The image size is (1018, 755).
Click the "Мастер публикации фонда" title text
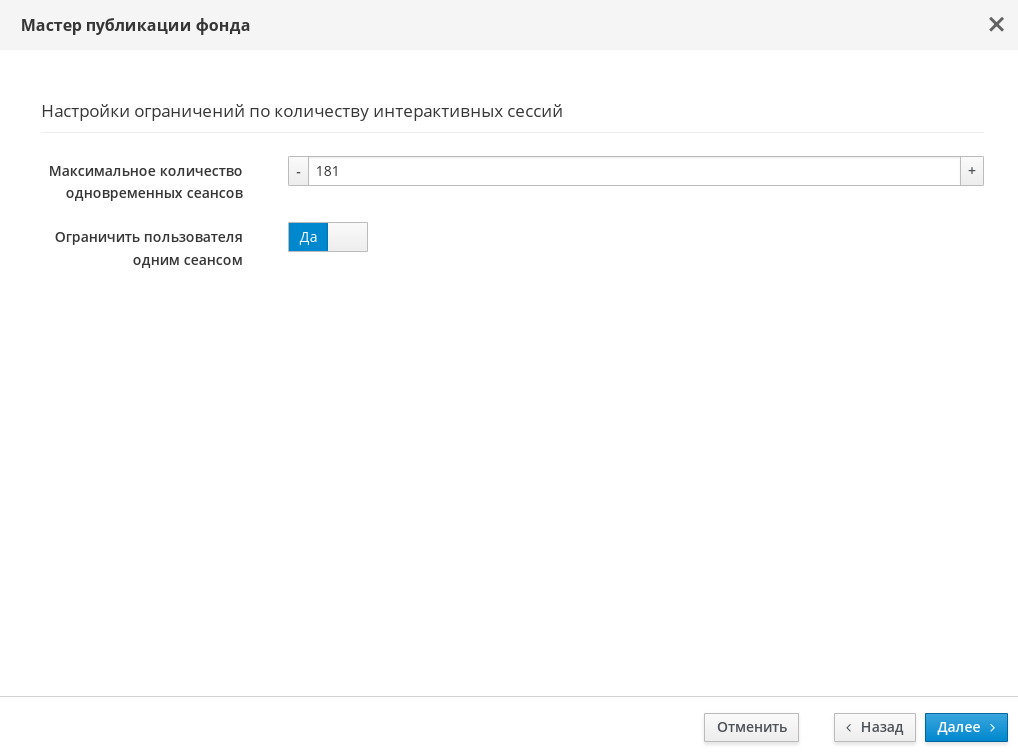(135, 25)
